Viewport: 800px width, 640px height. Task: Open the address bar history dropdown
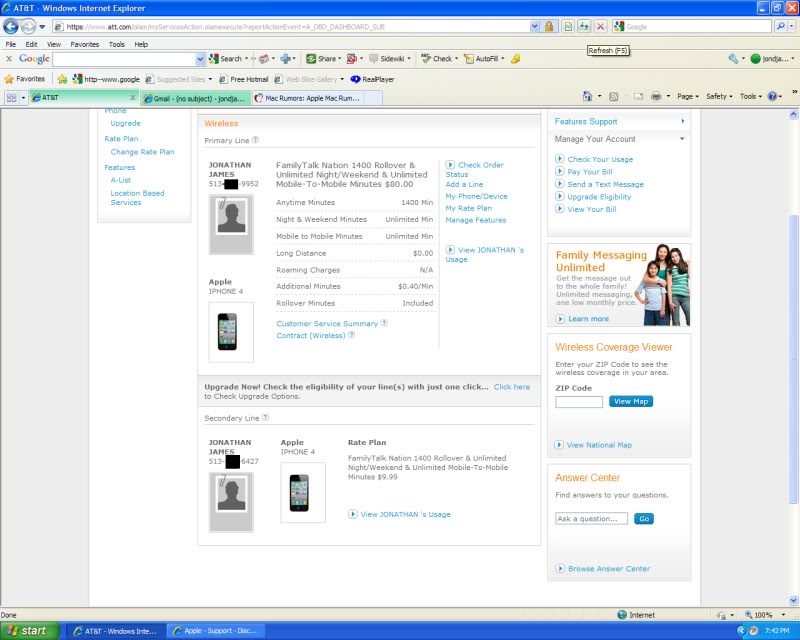(x=534, y=27)
